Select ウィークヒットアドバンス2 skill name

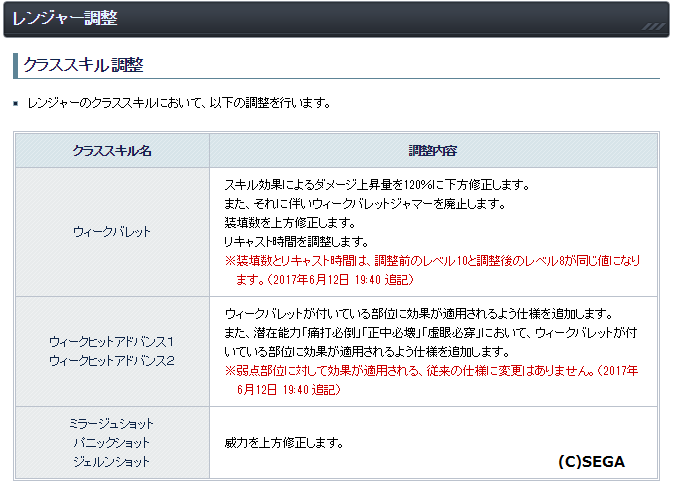pos(112,361)
